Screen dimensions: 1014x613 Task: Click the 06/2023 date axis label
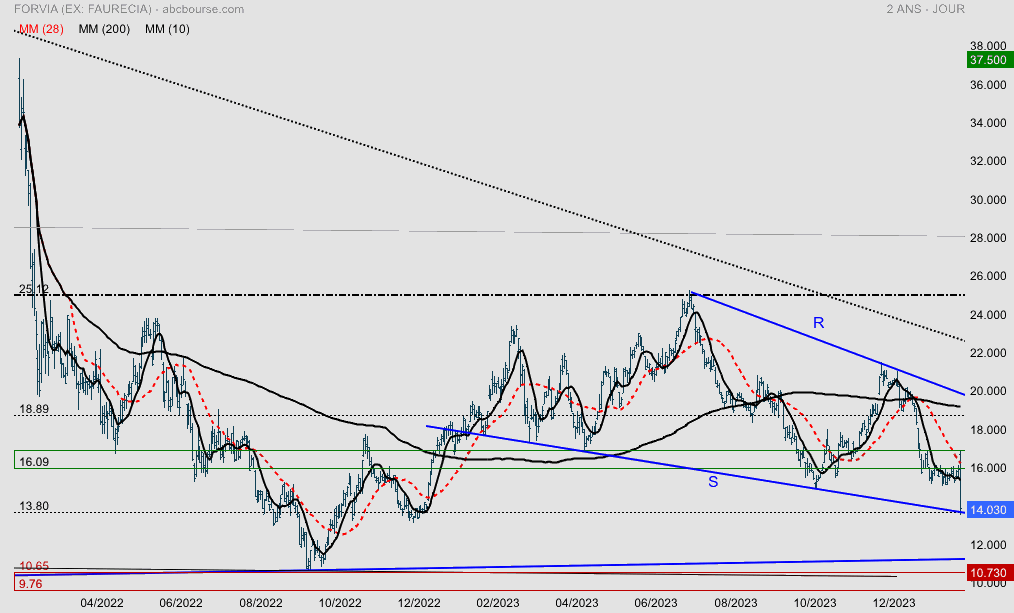click(x=656, y=603)
